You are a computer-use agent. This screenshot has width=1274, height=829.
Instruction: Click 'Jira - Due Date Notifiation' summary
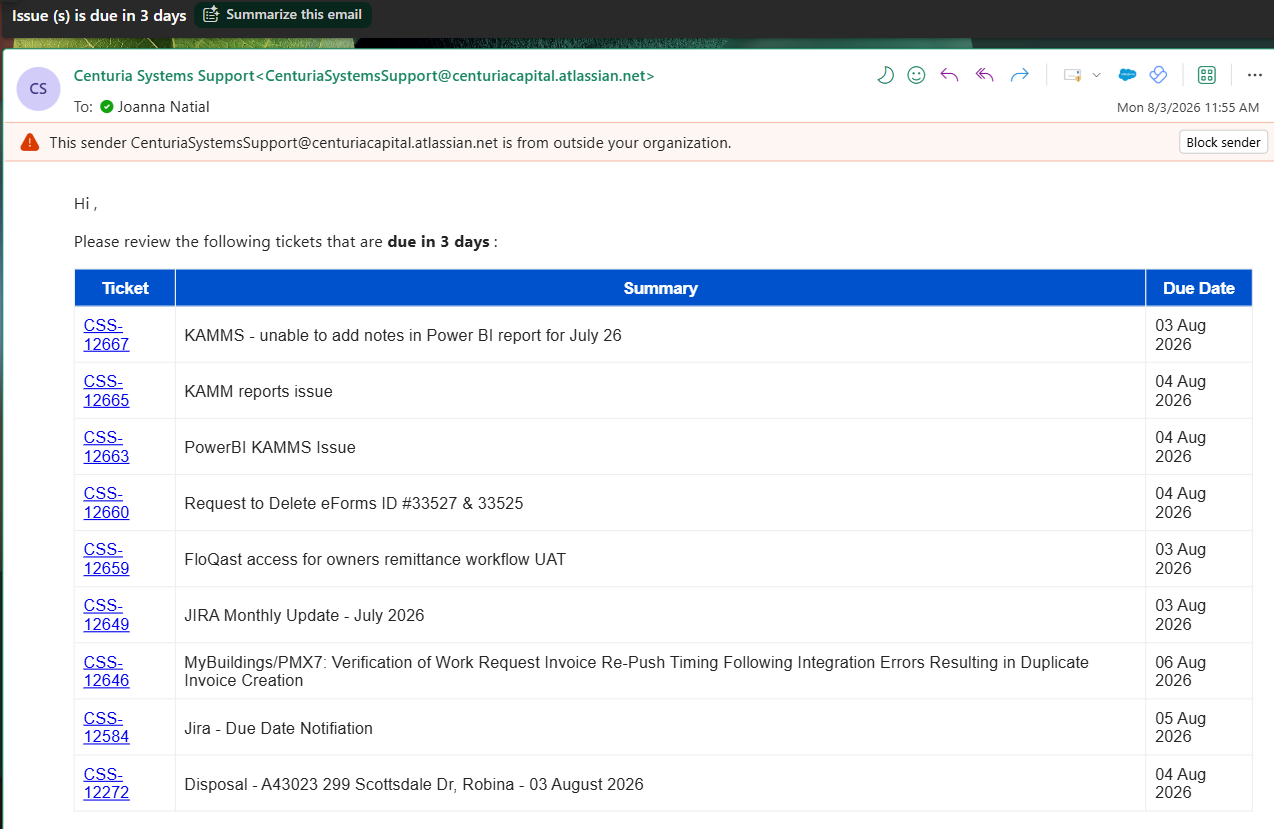278,728
